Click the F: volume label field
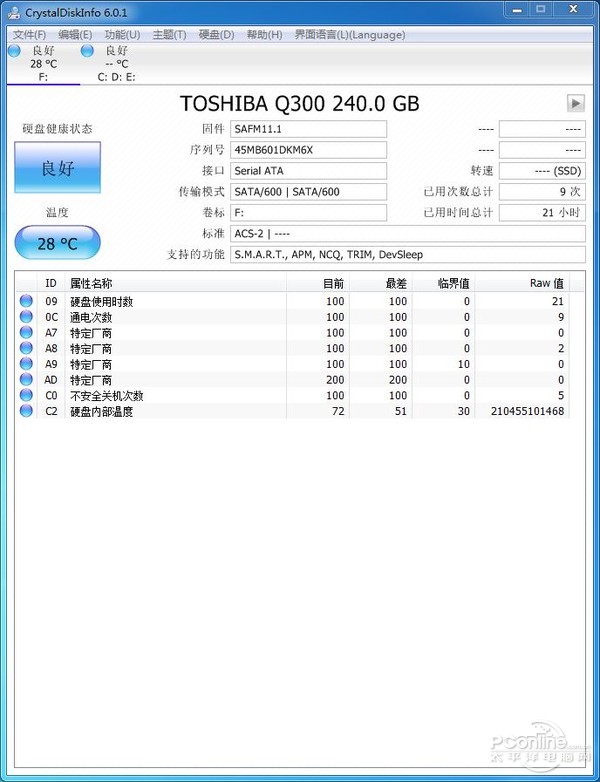600x782 pixels. click(308, 213)
